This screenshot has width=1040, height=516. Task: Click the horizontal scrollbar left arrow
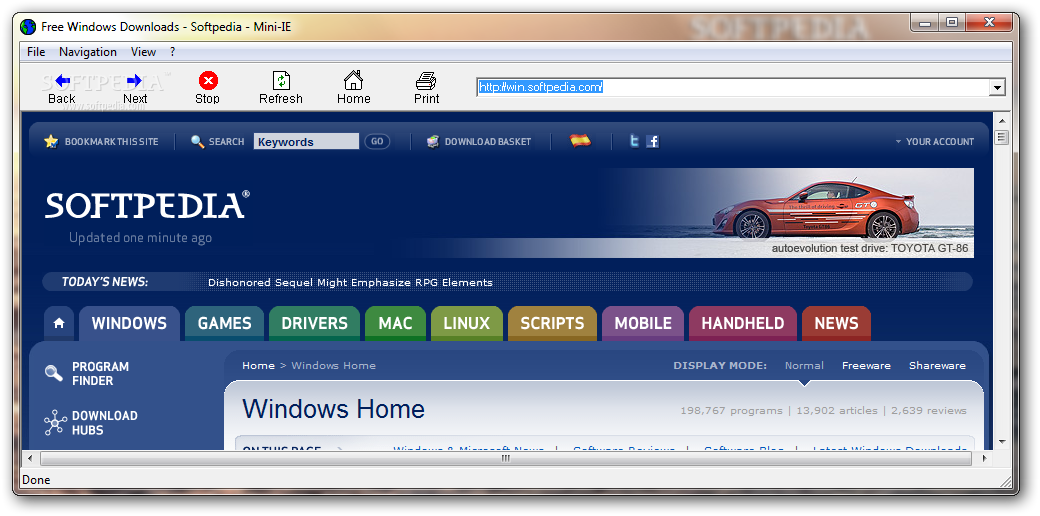point(29,458)
